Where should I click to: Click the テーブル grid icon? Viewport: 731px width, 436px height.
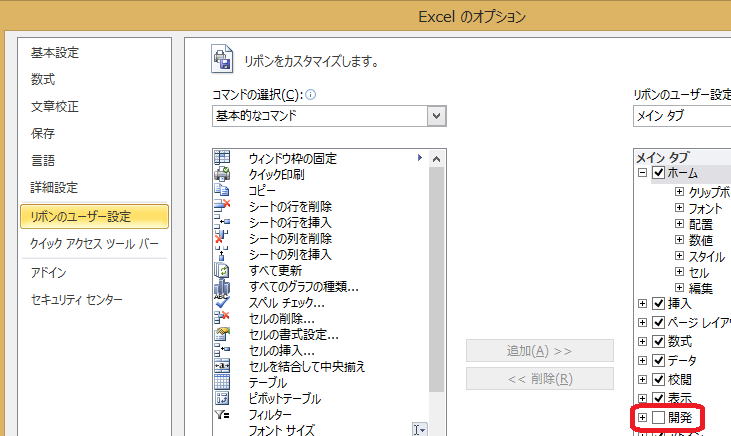click(x=222, y=382)
